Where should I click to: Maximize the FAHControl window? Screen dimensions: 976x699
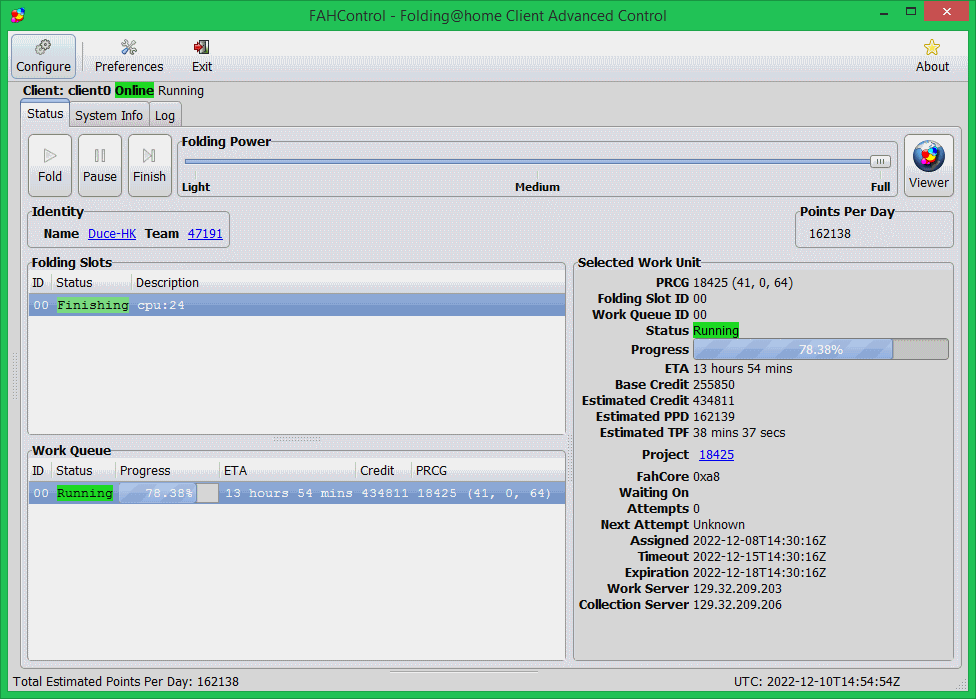(x=911, y=12)
